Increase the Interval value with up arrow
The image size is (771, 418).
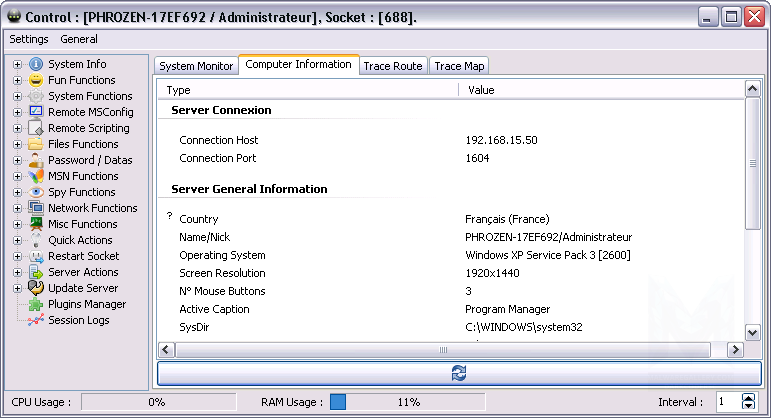[x=749, y=397]
